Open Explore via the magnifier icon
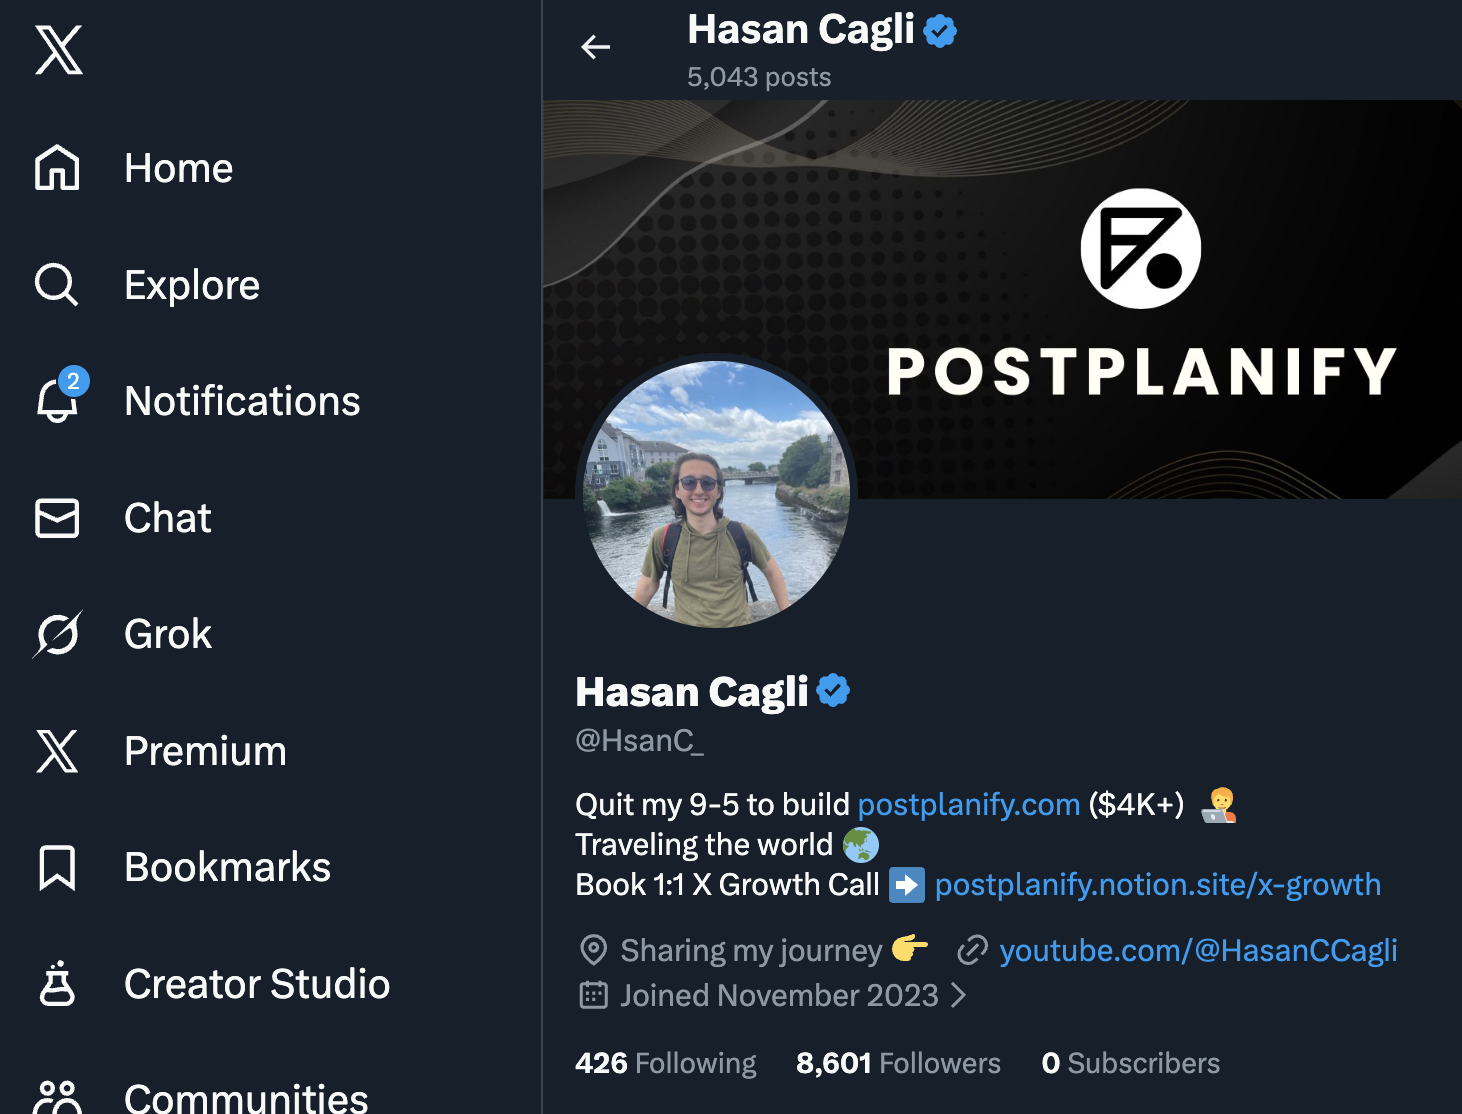This screenshot has height=1114, width=1462. click(57, 285)
